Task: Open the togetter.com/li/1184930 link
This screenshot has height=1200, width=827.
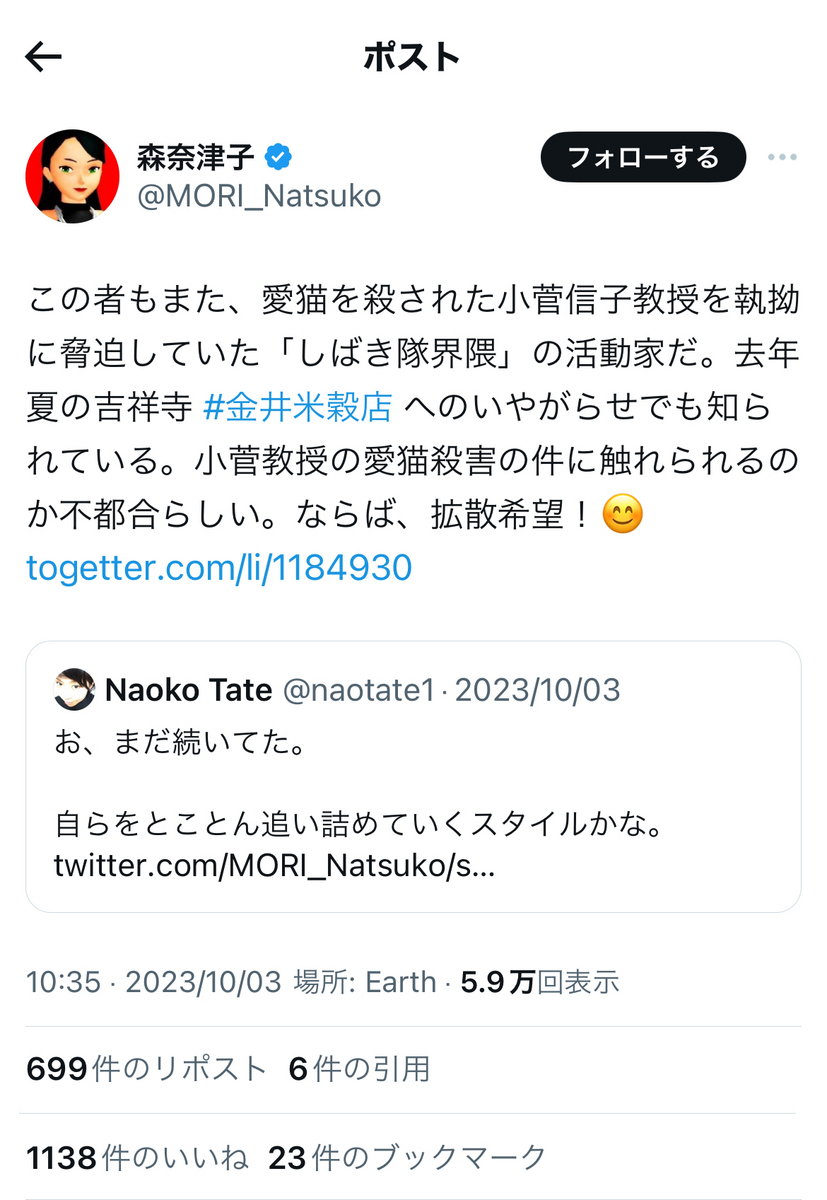Action: coord(219,568)
